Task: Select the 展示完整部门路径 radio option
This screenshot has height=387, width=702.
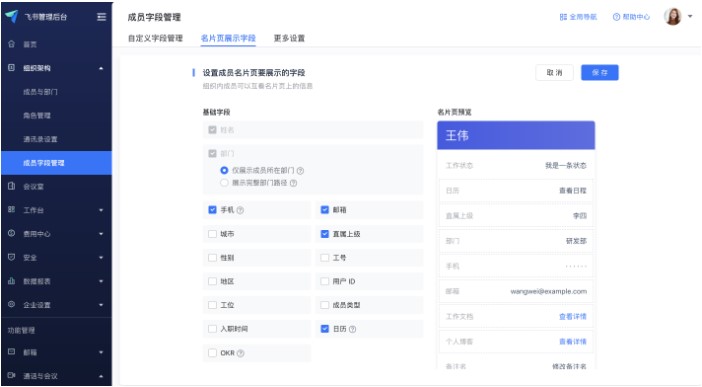Action: coord(224,183)
